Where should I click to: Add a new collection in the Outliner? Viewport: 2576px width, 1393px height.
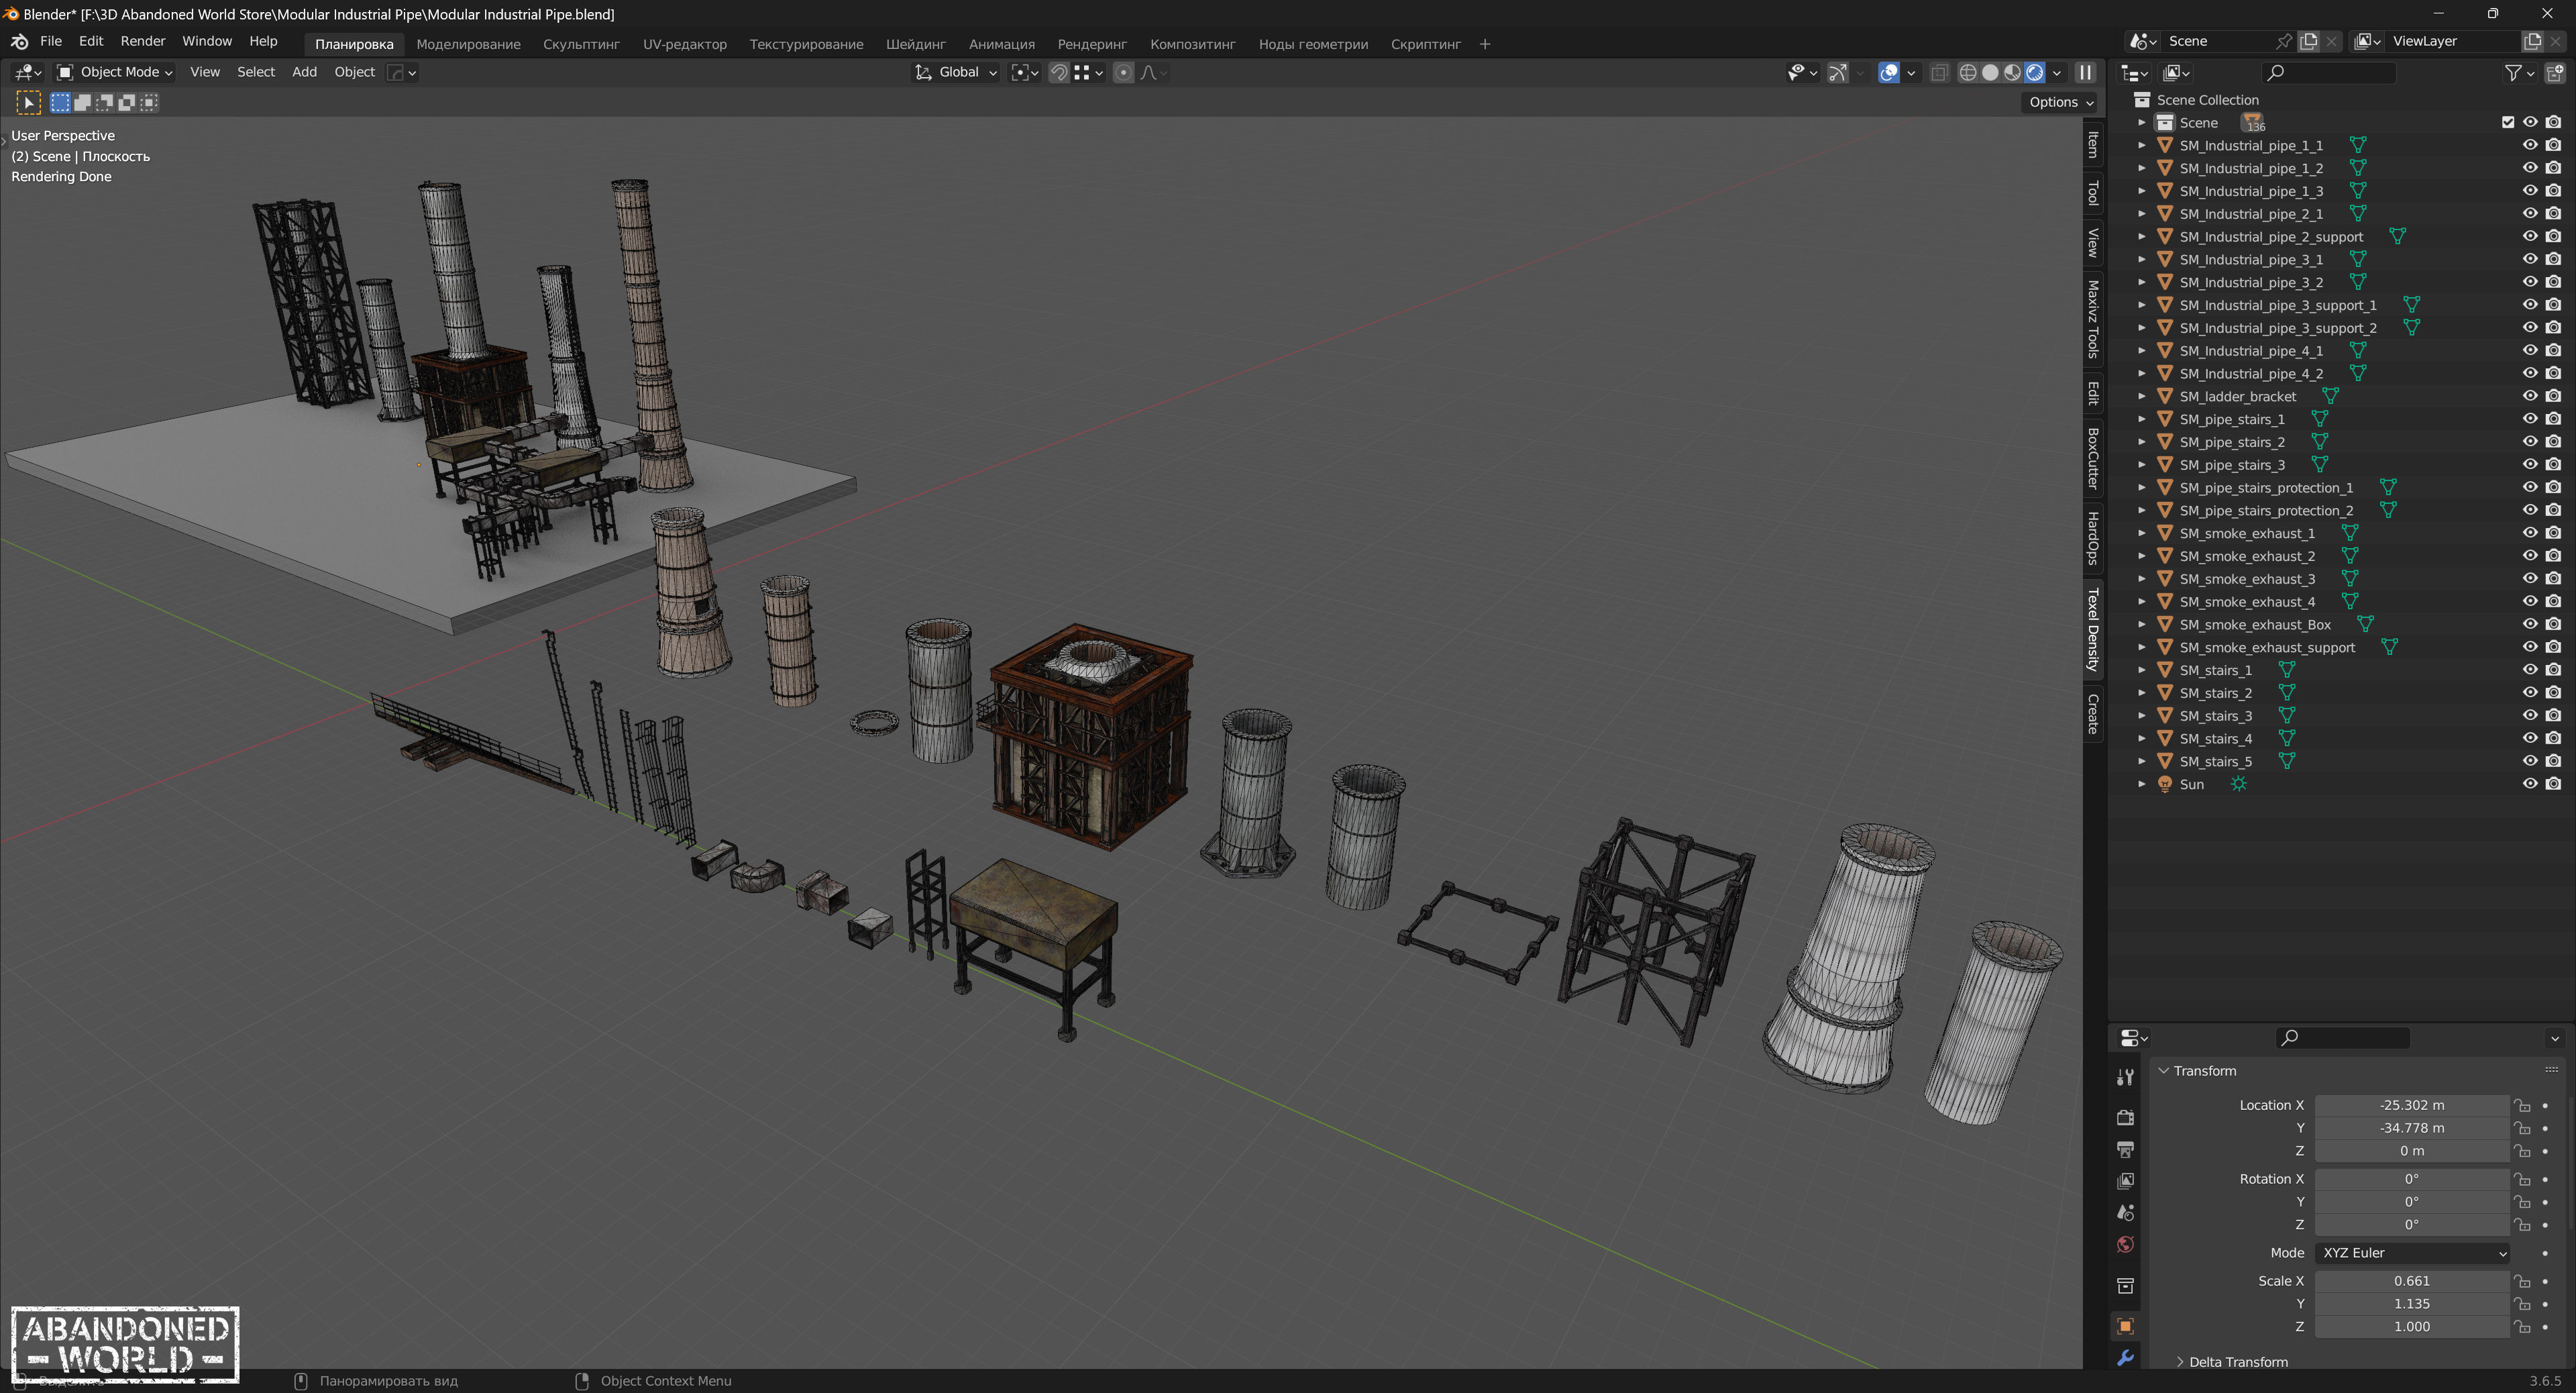coord(2554,72)
